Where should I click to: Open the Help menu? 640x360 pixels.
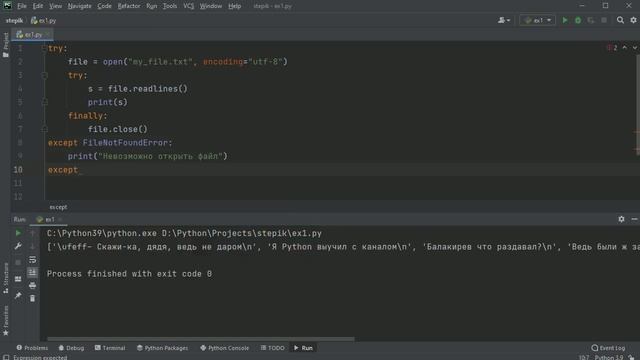pos(234,6)
